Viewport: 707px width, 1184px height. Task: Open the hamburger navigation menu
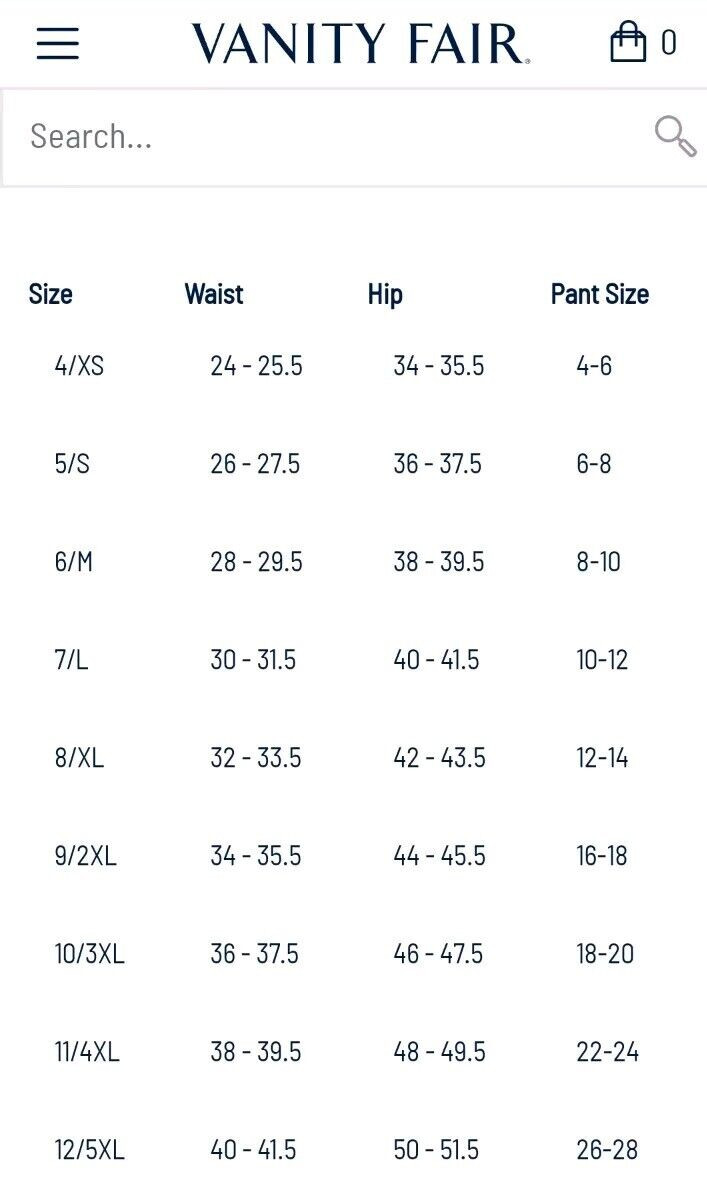click(58, 43)
